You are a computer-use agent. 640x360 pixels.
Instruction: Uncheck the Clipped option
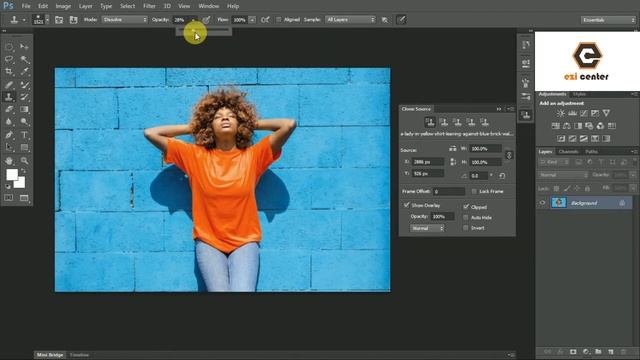[466, 207]
